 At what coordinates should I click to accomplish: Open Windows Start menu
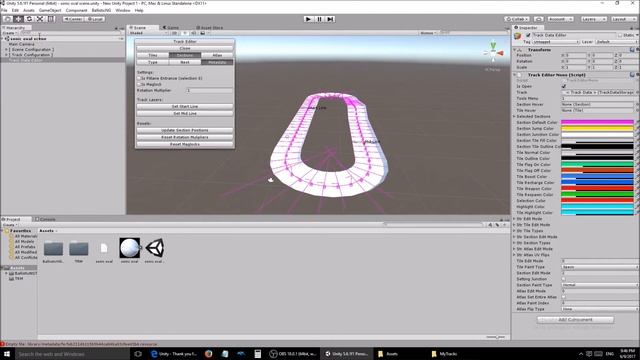7,353
